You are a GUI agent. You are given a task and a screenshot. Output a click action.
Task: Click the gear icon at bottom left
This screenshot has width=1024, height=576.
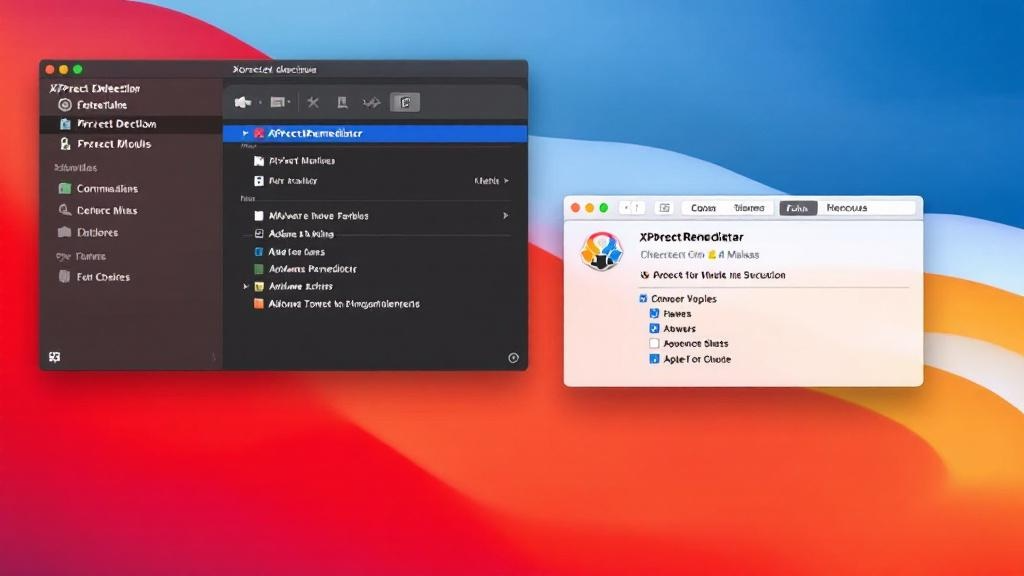pyautogui.click(x=55, y=355)
